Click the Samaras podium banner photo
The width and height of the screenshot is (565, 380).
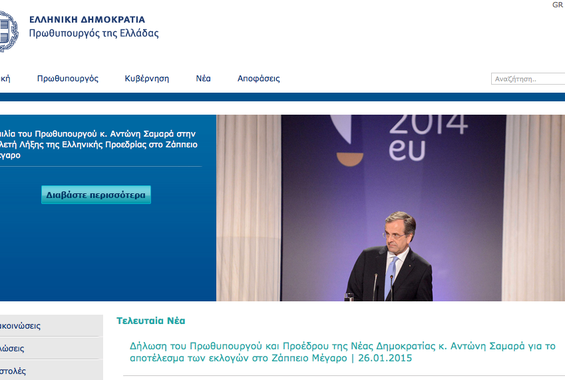pyautogui.click(x=391, y=208)
